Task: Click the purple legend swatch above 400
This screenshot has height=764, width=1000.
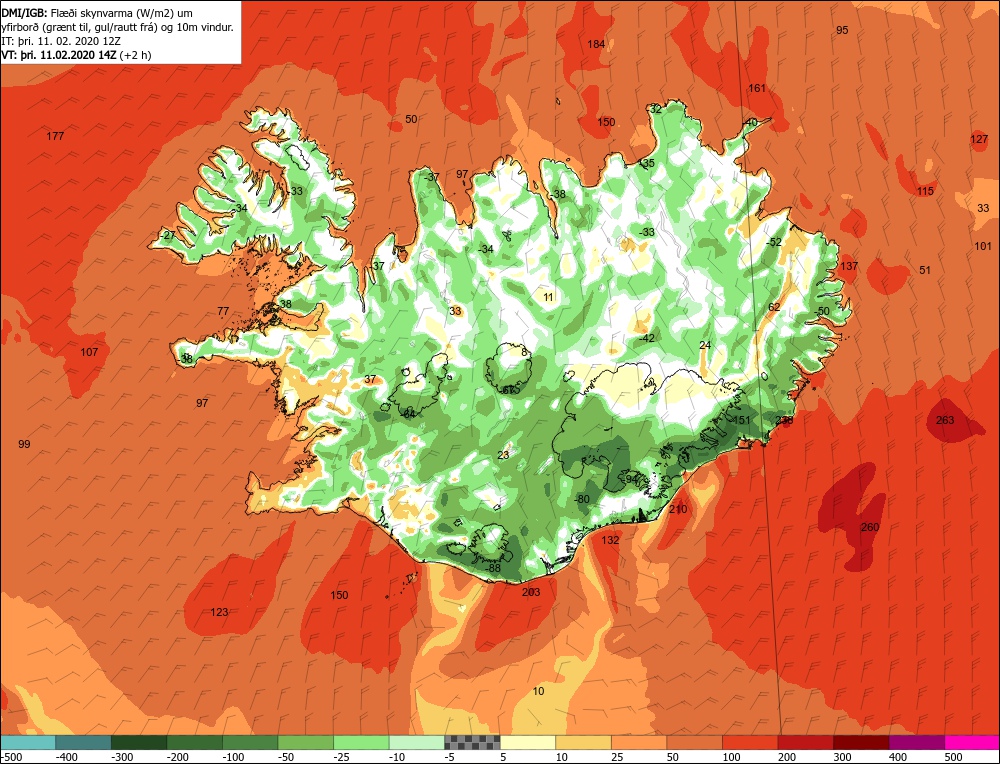Action: (x=917, y=742)
